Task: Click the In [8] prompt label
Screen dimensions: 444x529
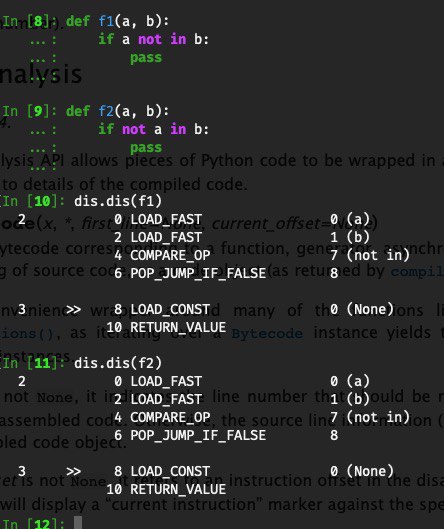Action: point(29,21)
